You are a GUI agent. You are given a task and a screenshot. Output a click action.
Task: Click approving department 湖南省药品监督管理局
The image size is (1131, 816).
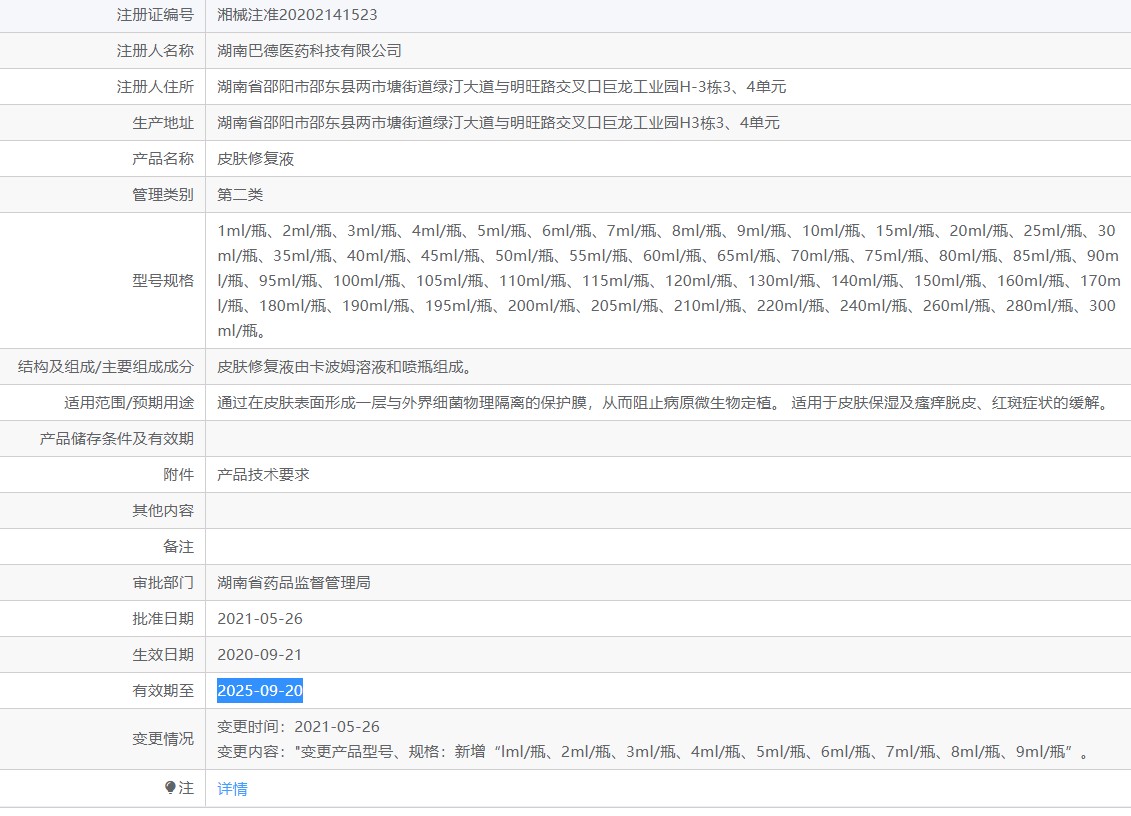pyautogui.click(x=294, y=583)
